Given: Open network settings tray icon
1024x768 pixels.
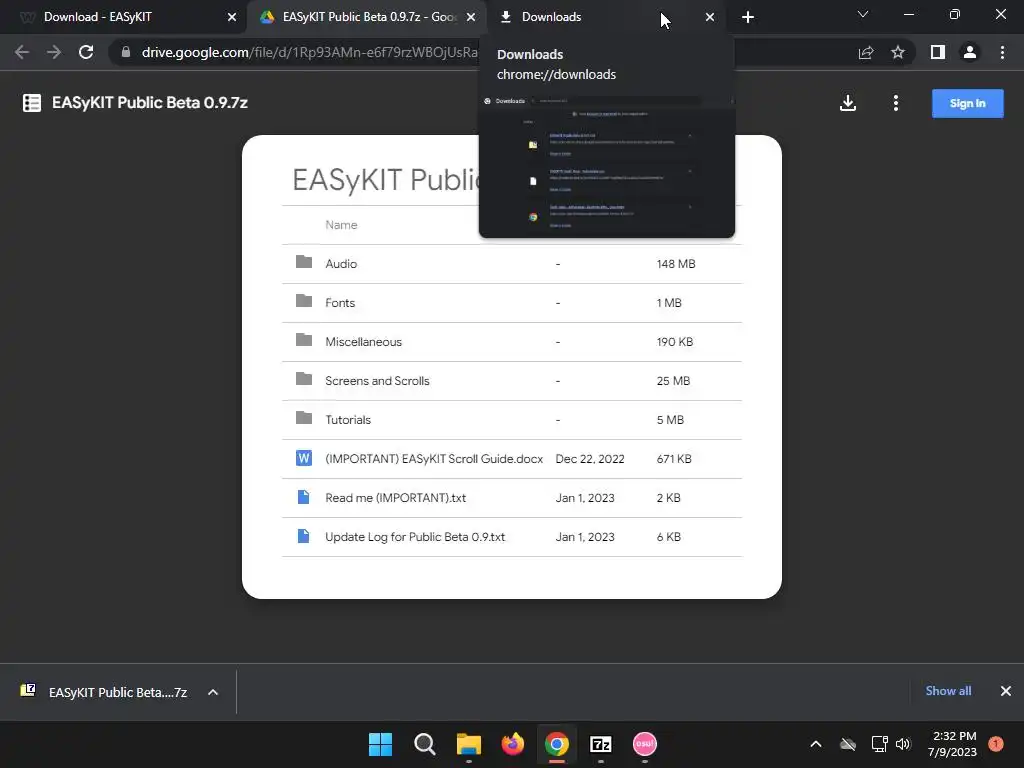Looking at the screenshot, I should pos(880,744).
